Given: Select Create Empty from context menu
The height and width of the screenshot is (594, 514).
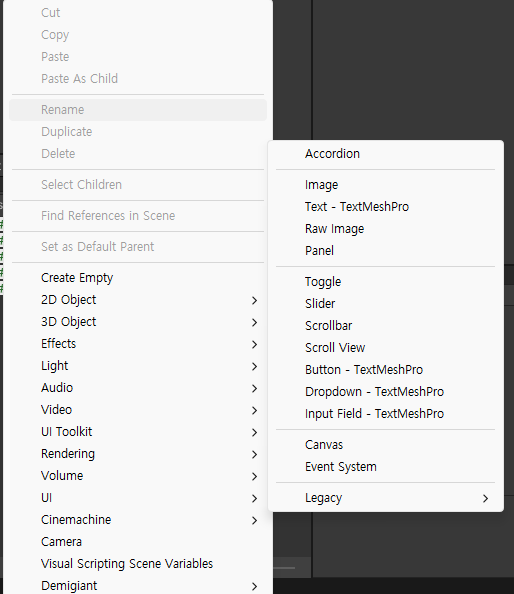Looking at the screenshot, I should click(x=138, y=278).
